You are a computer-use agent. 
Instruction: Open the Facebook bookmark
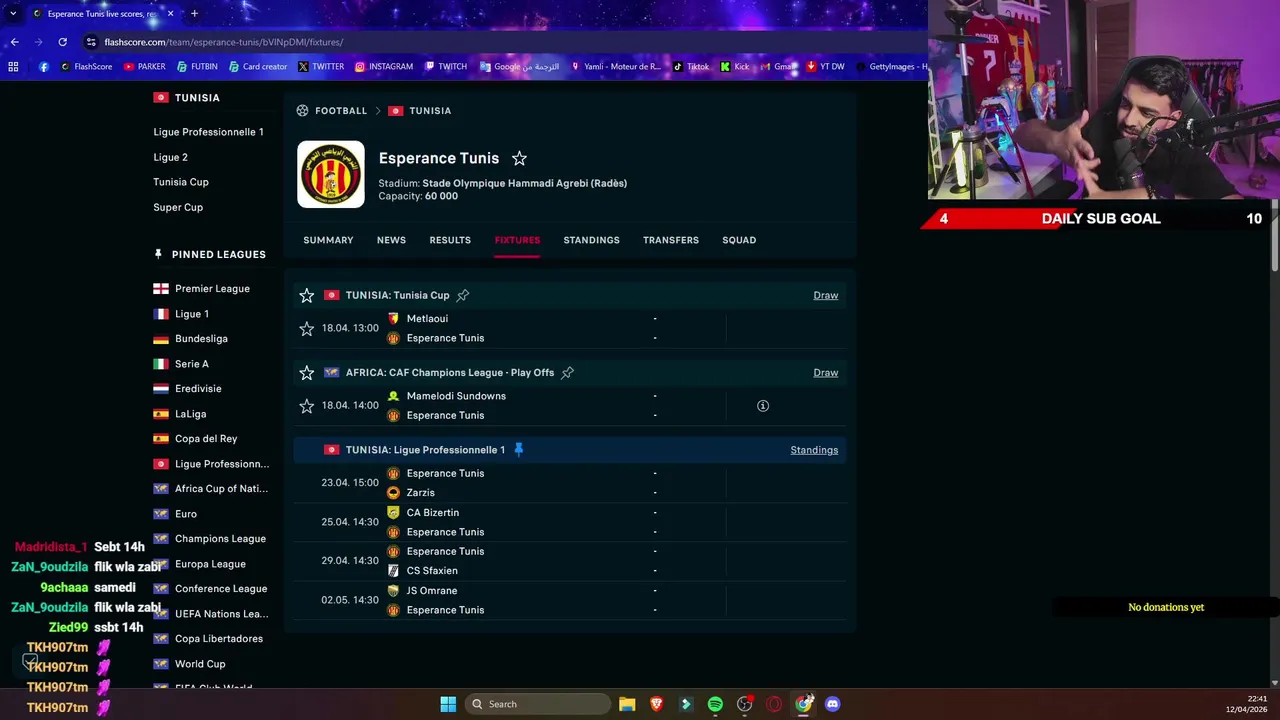pyautogui.click(x=44, y=67)
